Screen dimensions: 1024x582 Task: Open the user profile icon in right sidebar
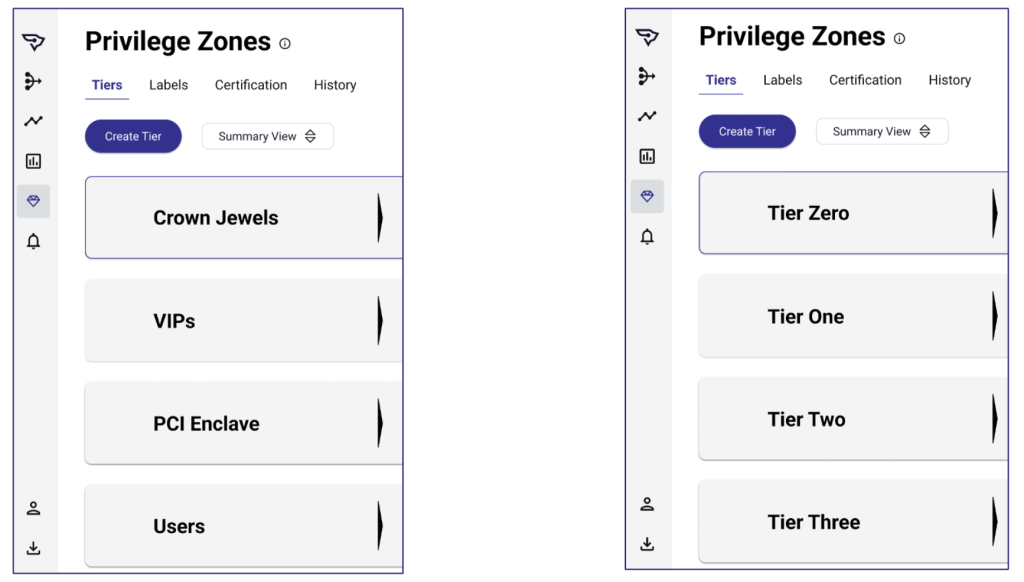pyautogui.click(x=647, y=504)
